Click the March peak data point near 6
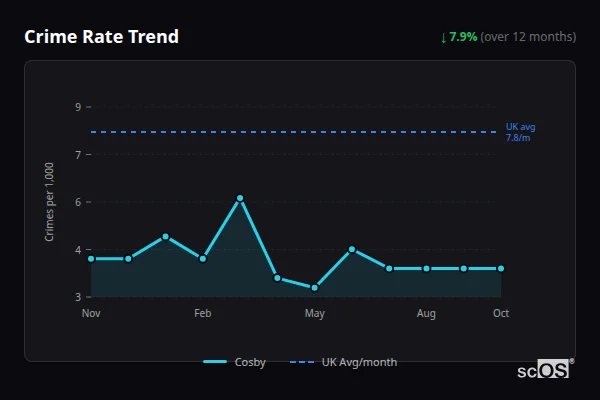 click(240, 198)
